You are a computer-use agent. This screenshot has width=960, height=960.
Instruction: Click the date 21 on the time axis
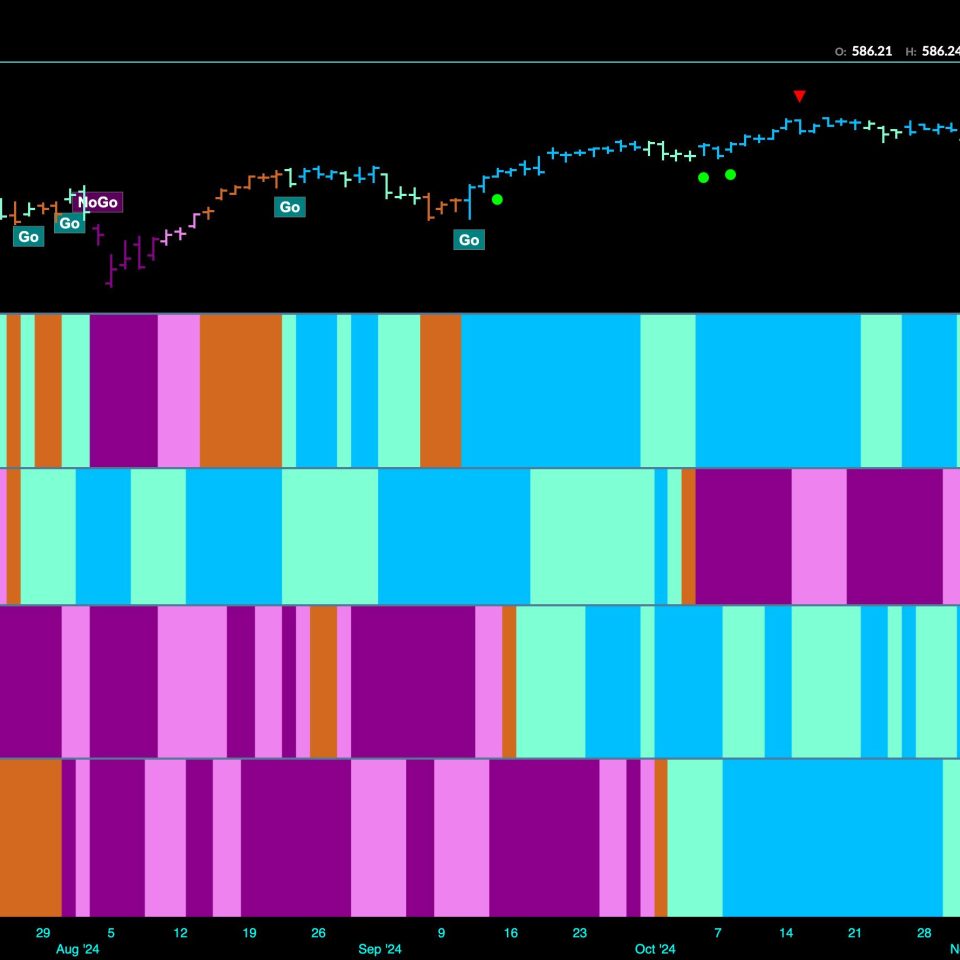click(855, 933)
